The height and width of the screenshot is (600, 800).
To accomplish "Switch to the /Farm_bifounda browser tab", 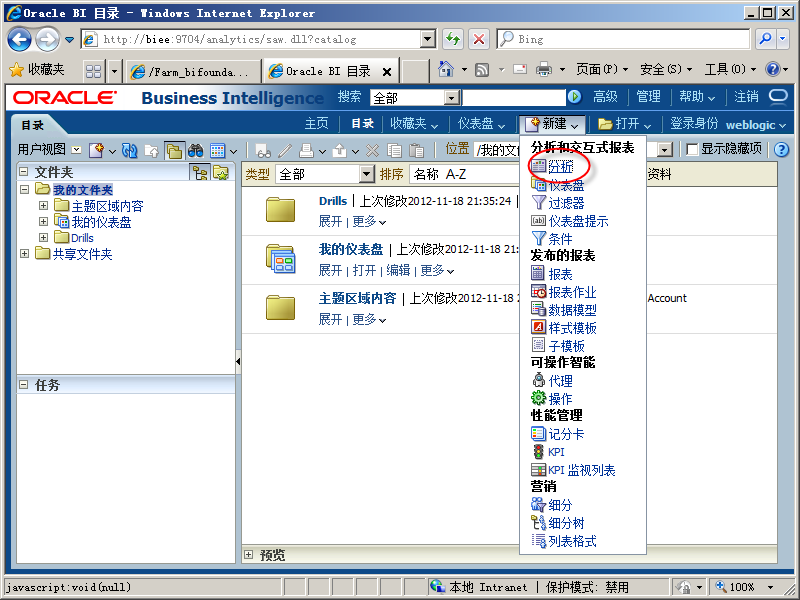I will [192, 72].
